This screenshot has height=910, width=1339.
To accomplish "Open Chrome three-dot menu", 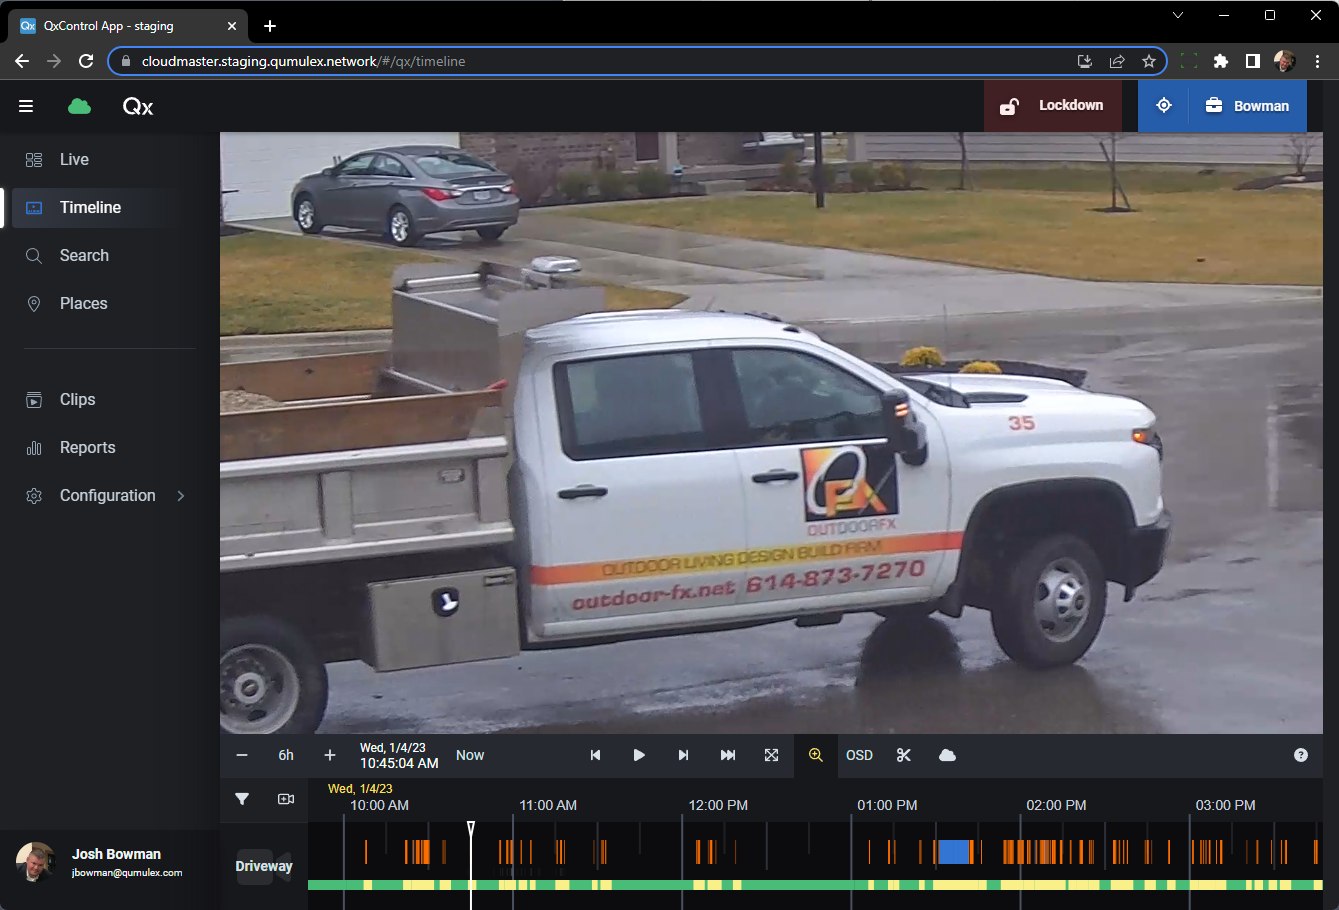I will [1317, 61].
